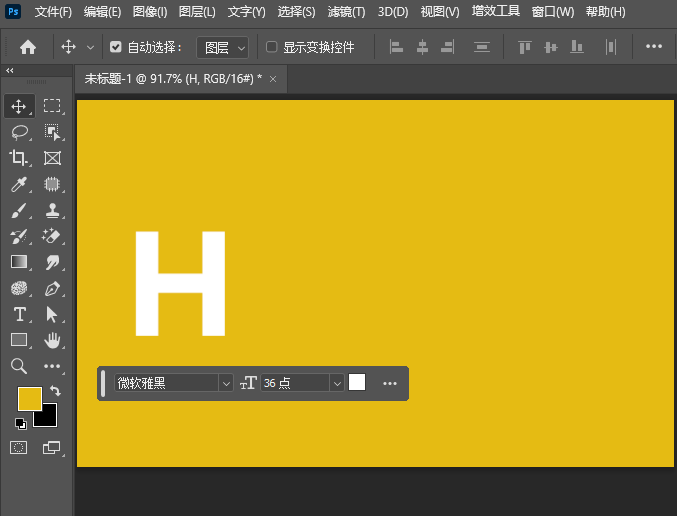
Task: Select the Spot Healing Brush tool
Action: [52, 184]
